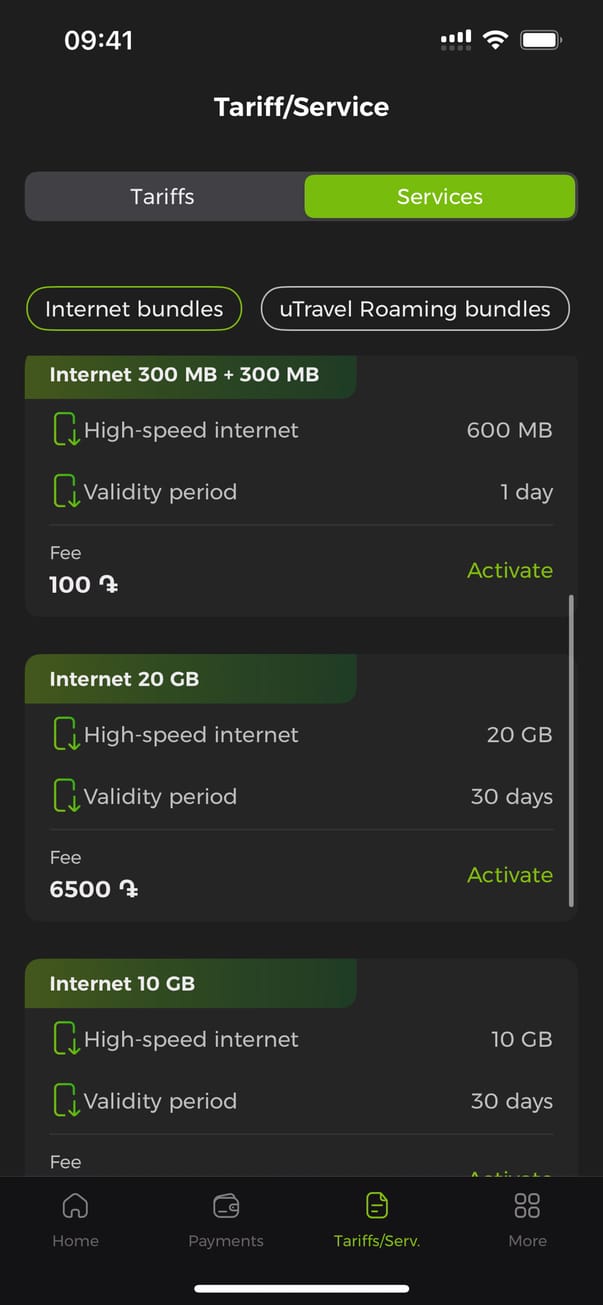This screenshot has height=1305, width=603.
Task: Tap the Payments wallet icon
Action: [226, 1206]
